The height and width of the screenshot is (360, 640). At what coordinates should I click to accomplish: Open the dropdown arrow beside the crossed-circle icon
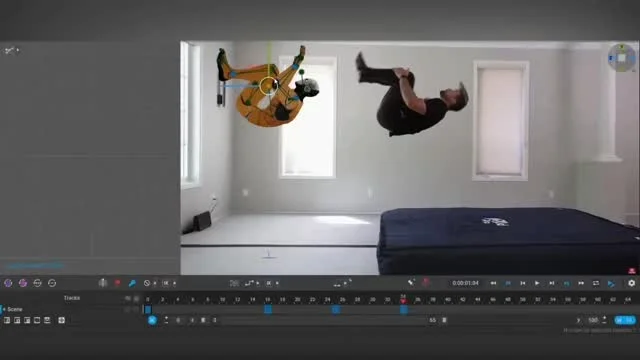tap(154, 283)
